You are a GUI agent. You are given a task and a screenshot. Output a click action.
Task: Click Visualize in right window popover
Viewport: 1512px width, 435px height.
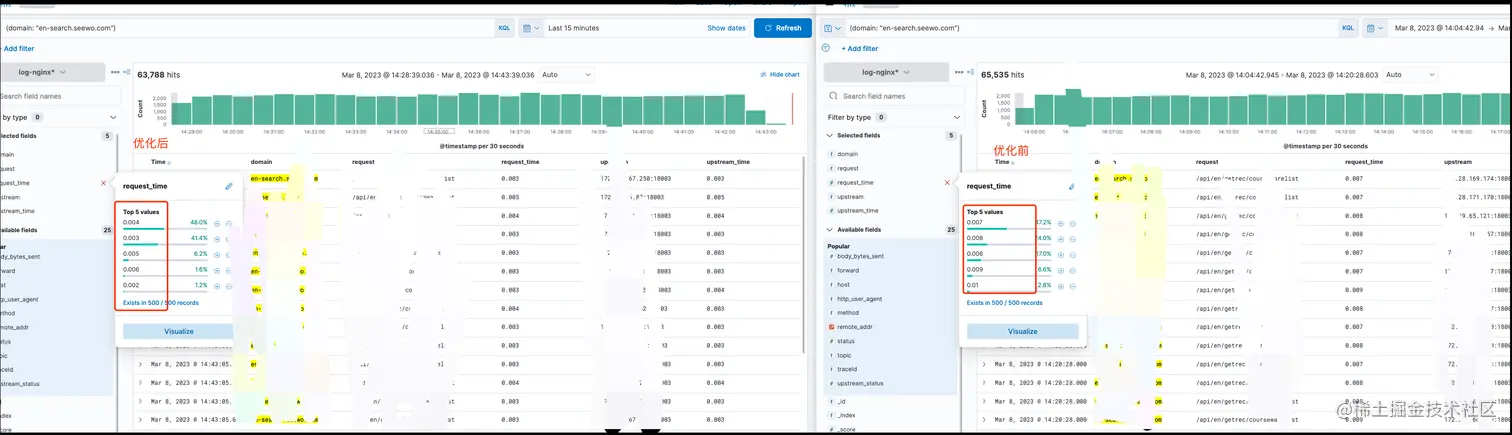[1022, 331]
